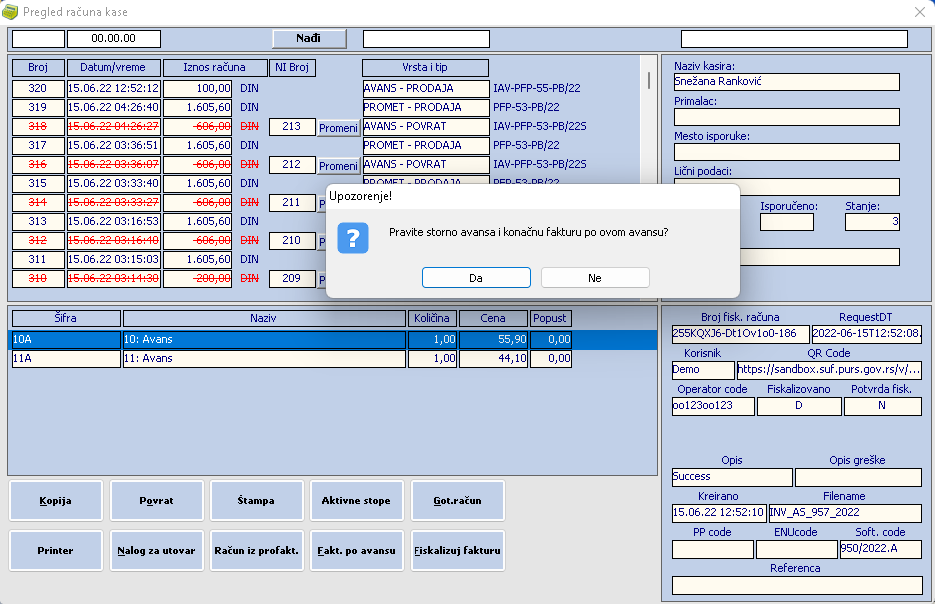Click Fakt. po avansu button
Viewport: 935px width, 604px height.
point(357,550)
